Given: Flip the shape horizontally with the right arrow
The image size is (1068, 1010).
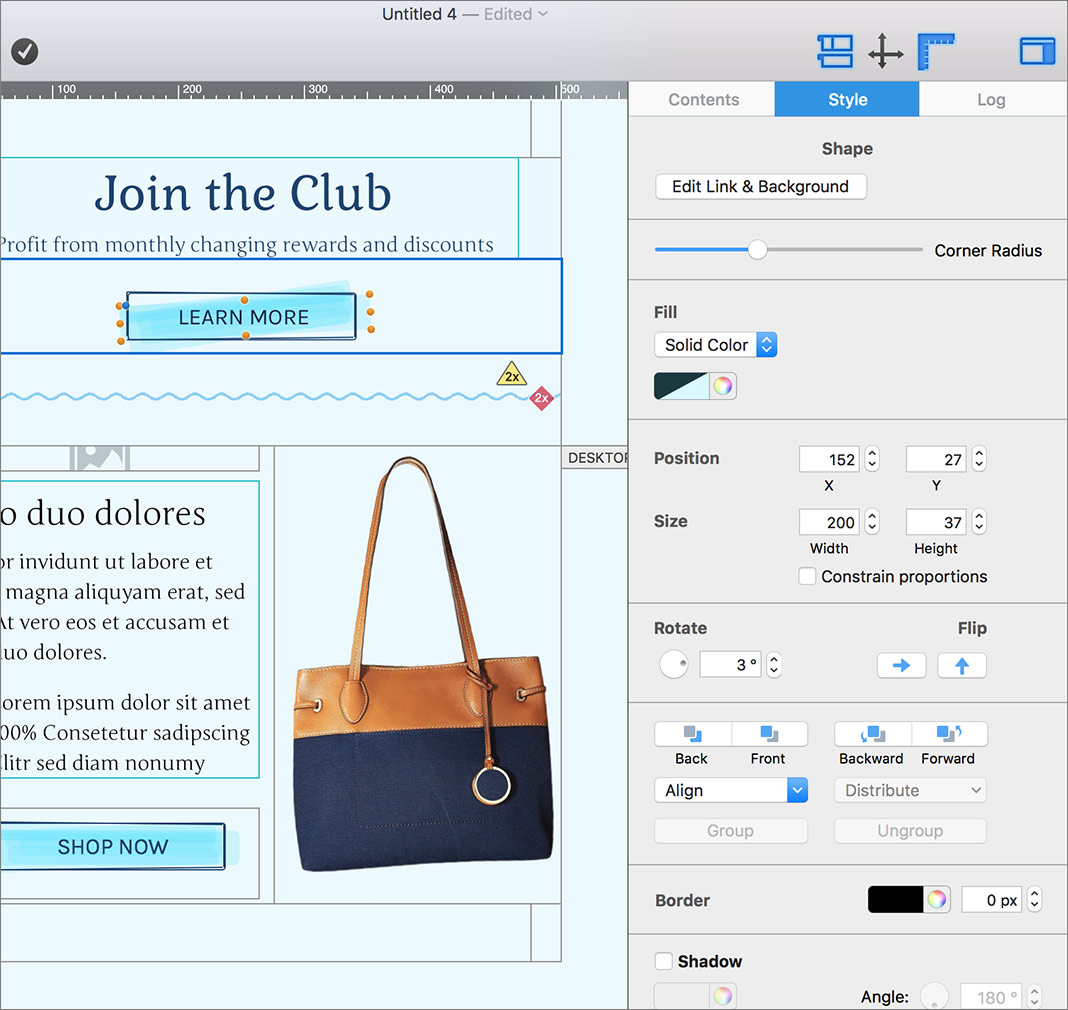Looking at the screenshot, I should [901, 665].
